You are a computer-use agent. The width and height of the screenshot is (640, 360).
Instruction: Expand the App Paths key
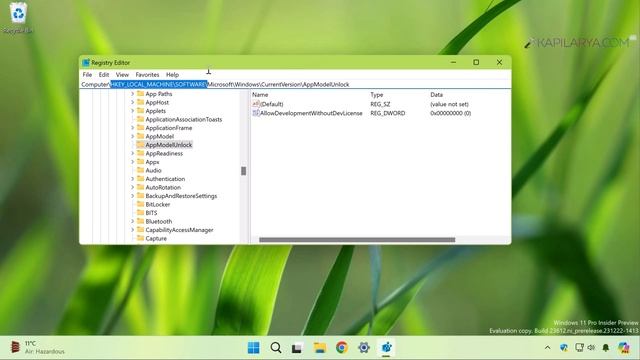(x=133, y=93)
